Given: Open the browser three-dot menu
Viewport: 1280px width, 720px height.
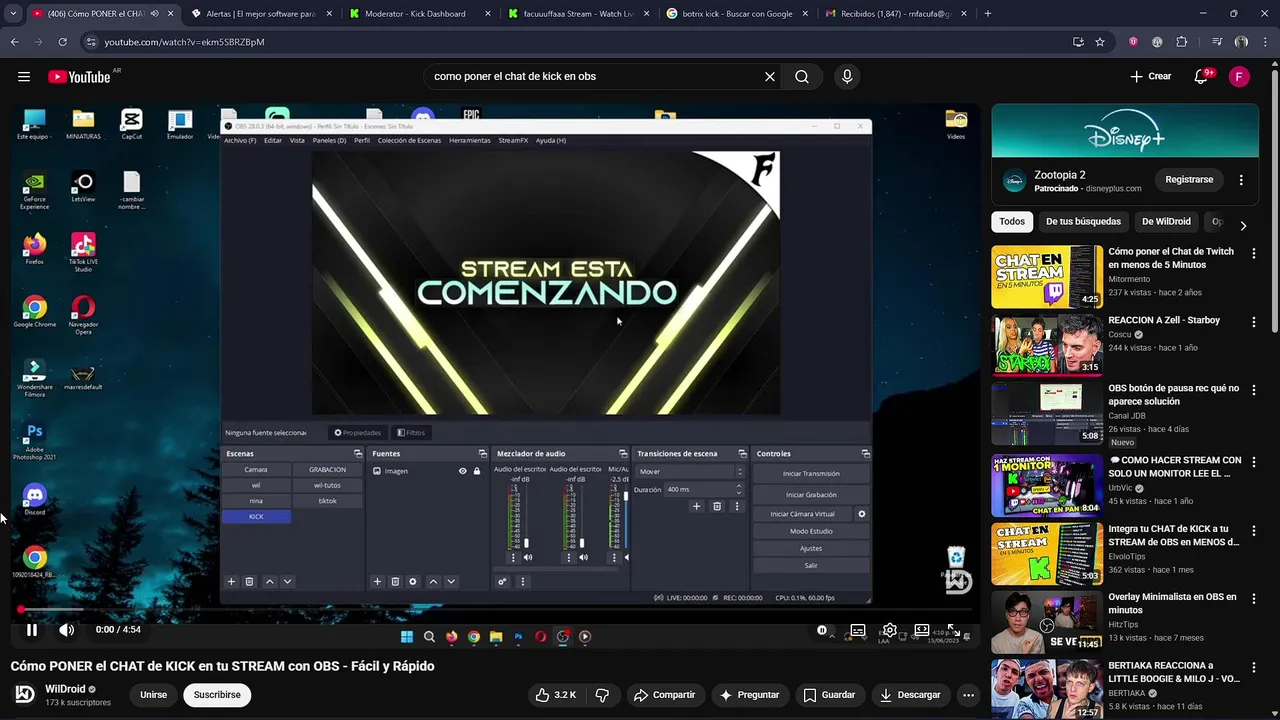Looking at the screenshot, I should [x=1266, y=42].
